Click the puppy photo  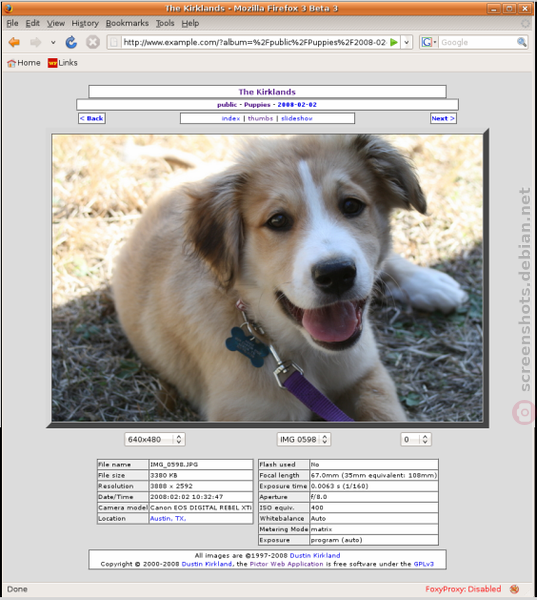click(x=268, y=278)
